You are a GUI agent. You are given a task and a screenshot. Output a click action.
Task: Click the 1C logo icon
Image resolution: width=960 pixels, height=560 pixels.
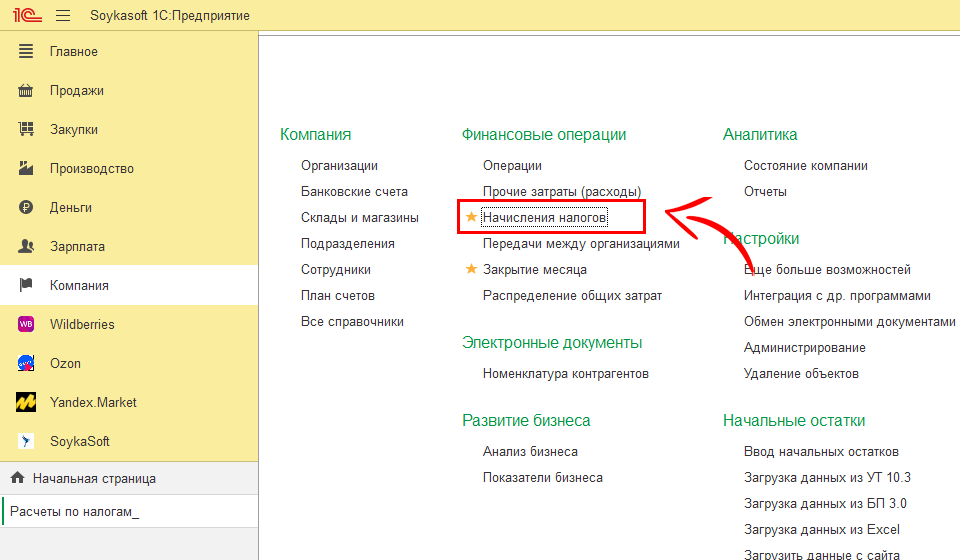(x=26, y=16)
